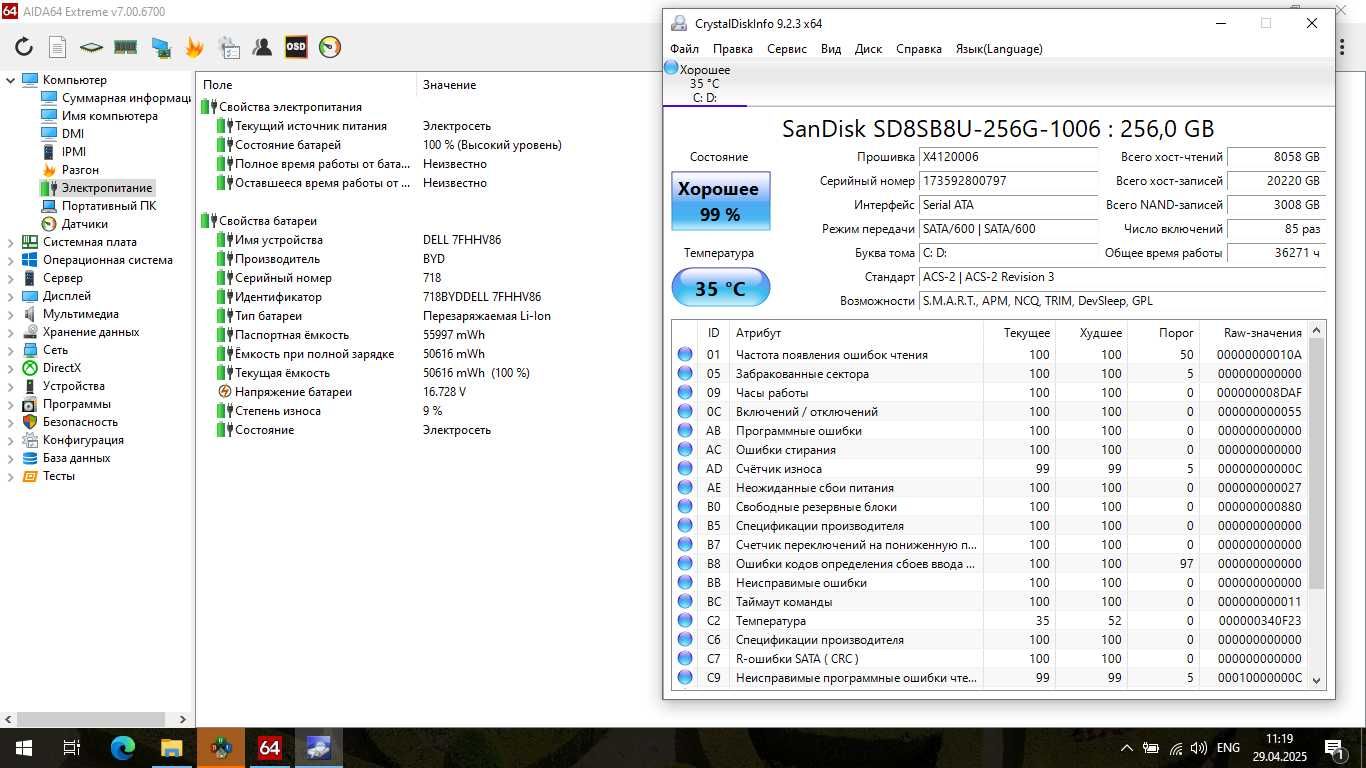The height and width of the screenshot is (768, 1366).
Task: Click the Атрибут column header in SMART table
Action: coord(857,333)
